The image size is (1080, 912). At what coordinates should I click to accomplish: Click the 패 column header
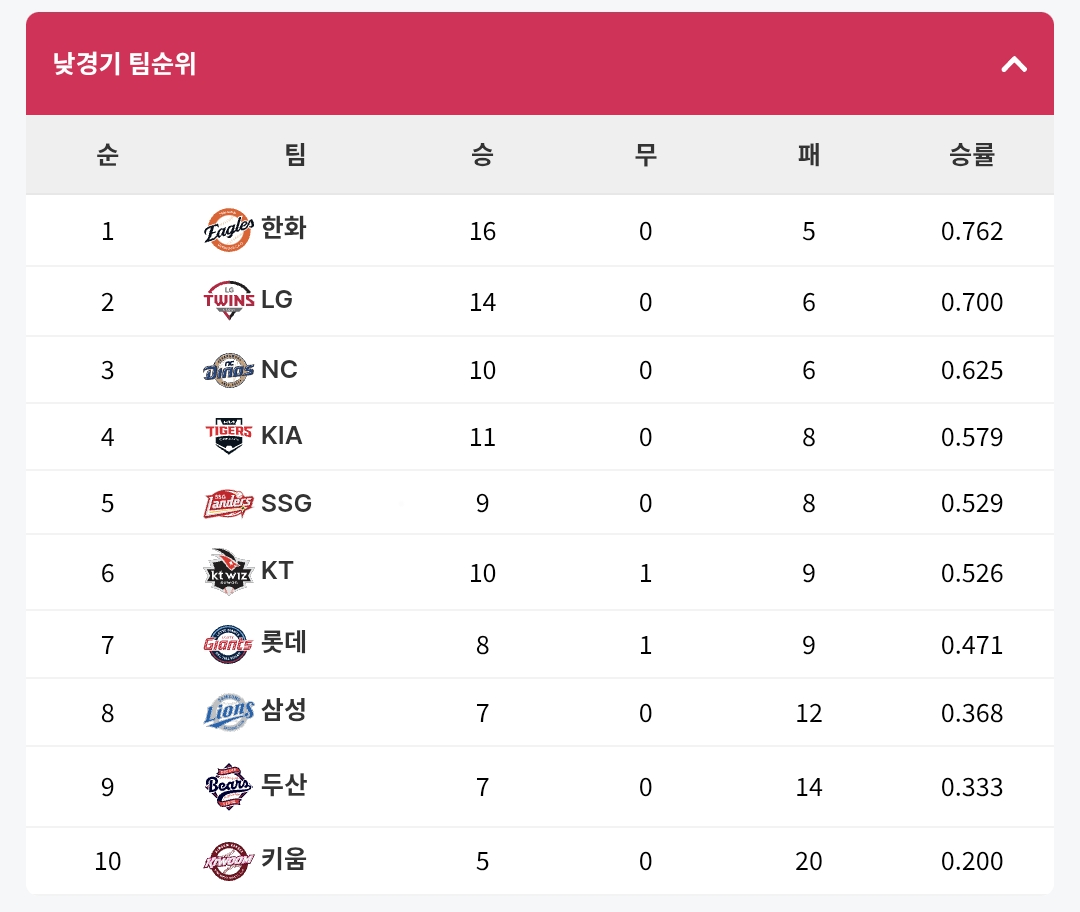point(808,155)
